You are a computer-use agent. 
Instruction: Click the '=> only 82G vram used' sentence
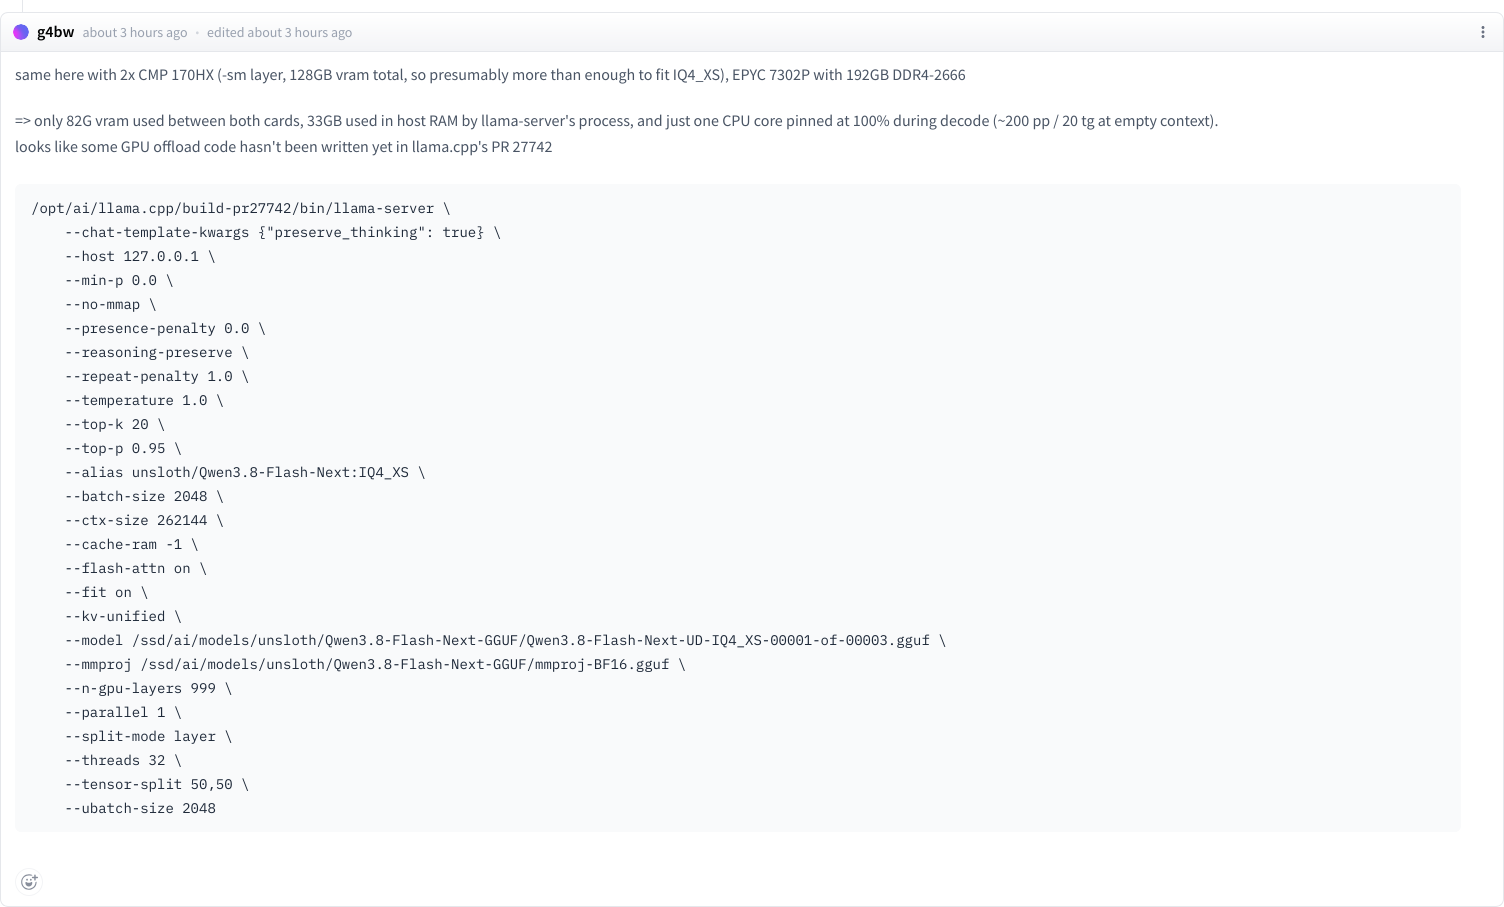tap(617, 121)
